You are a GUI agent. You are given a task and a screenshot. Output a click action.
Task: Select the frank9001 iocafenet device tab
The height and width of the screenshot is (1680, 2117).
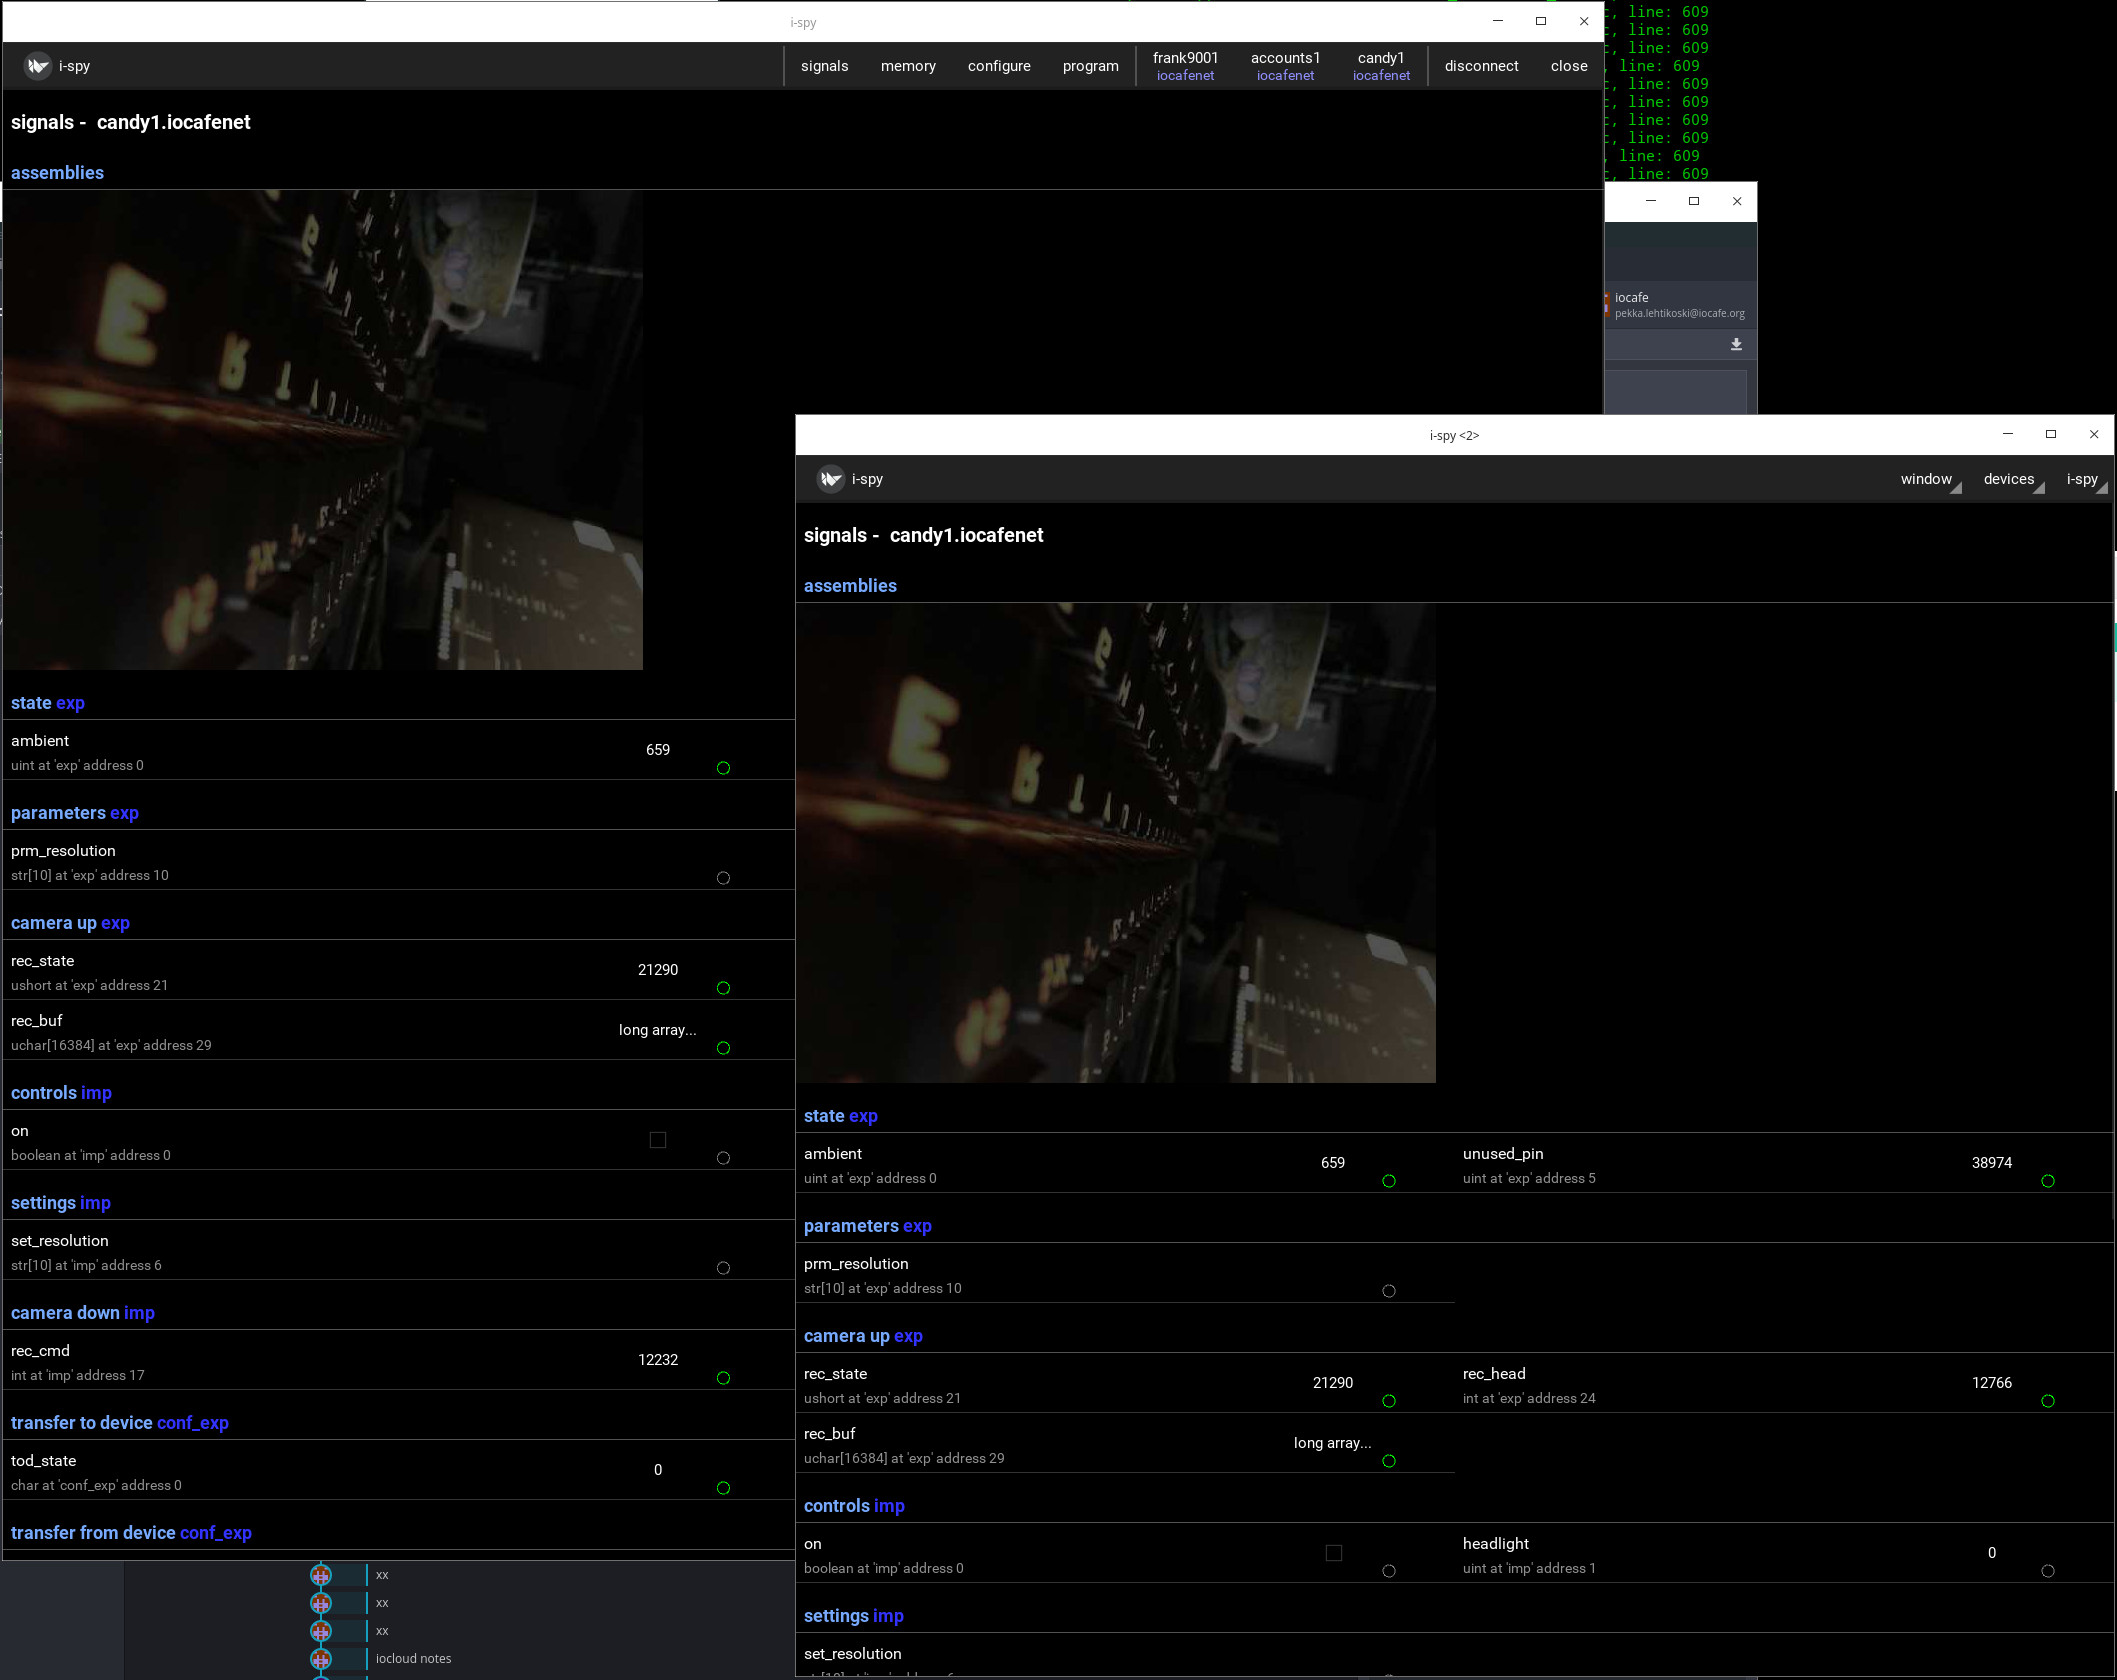1185,66
